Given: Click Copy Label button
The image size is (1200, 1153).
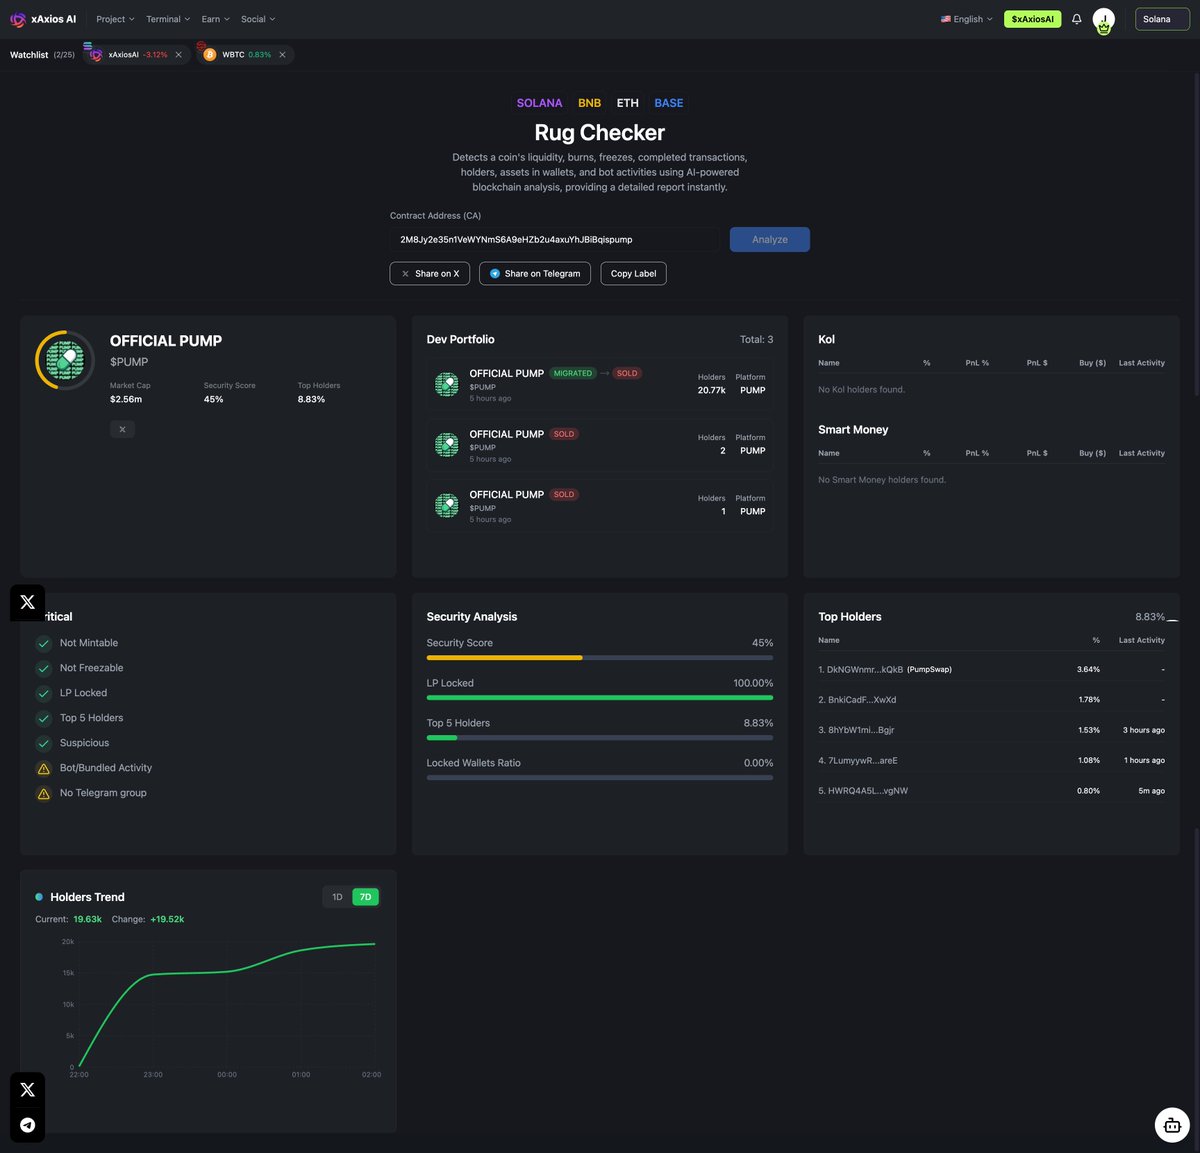Looking at the screenshot, I should [634, 273].
